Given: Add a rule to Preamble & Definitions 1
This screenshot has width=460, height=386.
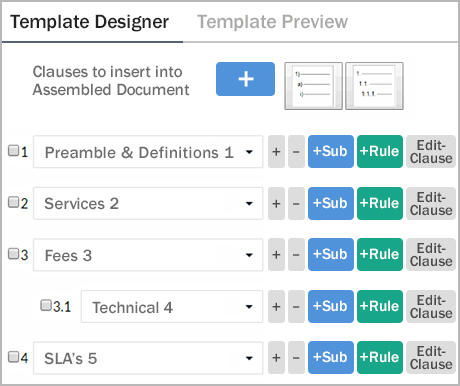Looking at the screenshot, I should (x=380, y=151).
